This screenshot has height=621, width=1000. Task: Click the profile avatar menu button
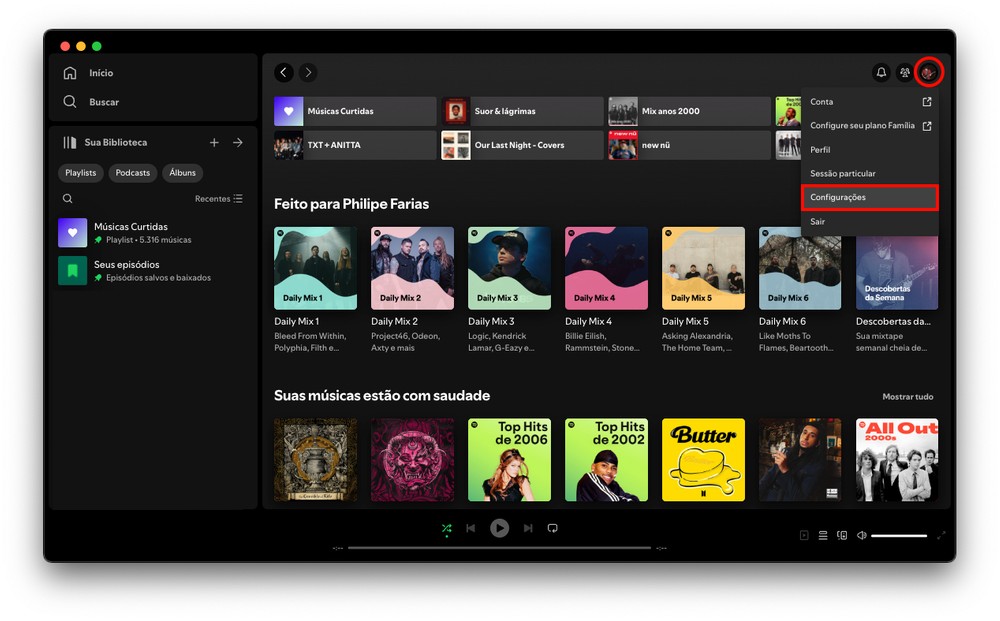(929, 73)
